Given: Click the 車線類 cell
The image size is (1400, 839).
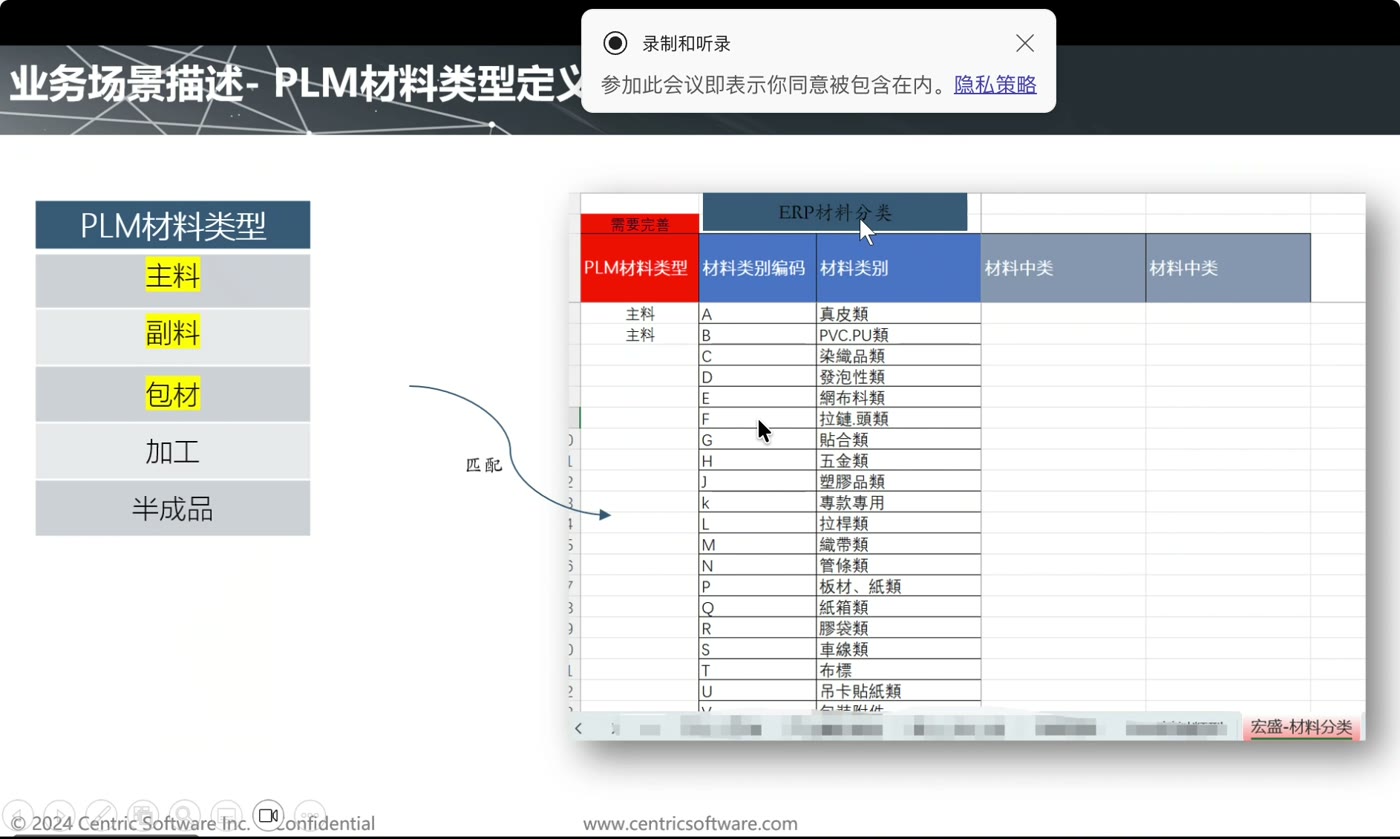Looking at the screenshot, I should pyautogui.click(x=899, y=650).
